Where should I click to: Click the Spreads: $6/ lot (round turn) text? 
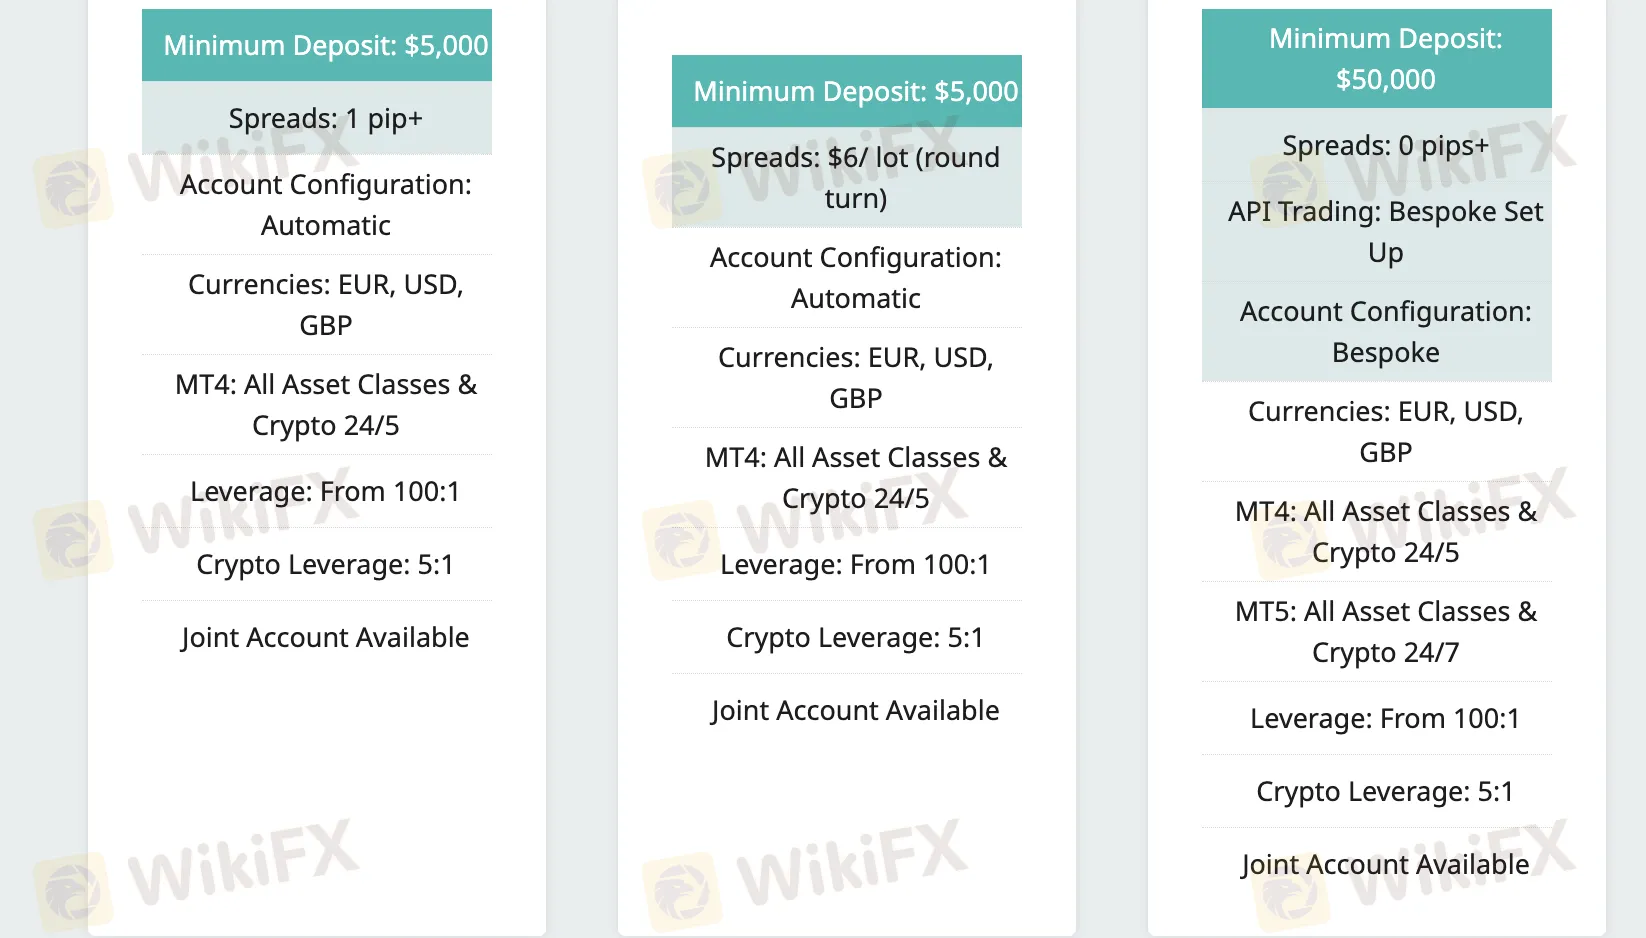pyautogui.click(x=855, y=177)
